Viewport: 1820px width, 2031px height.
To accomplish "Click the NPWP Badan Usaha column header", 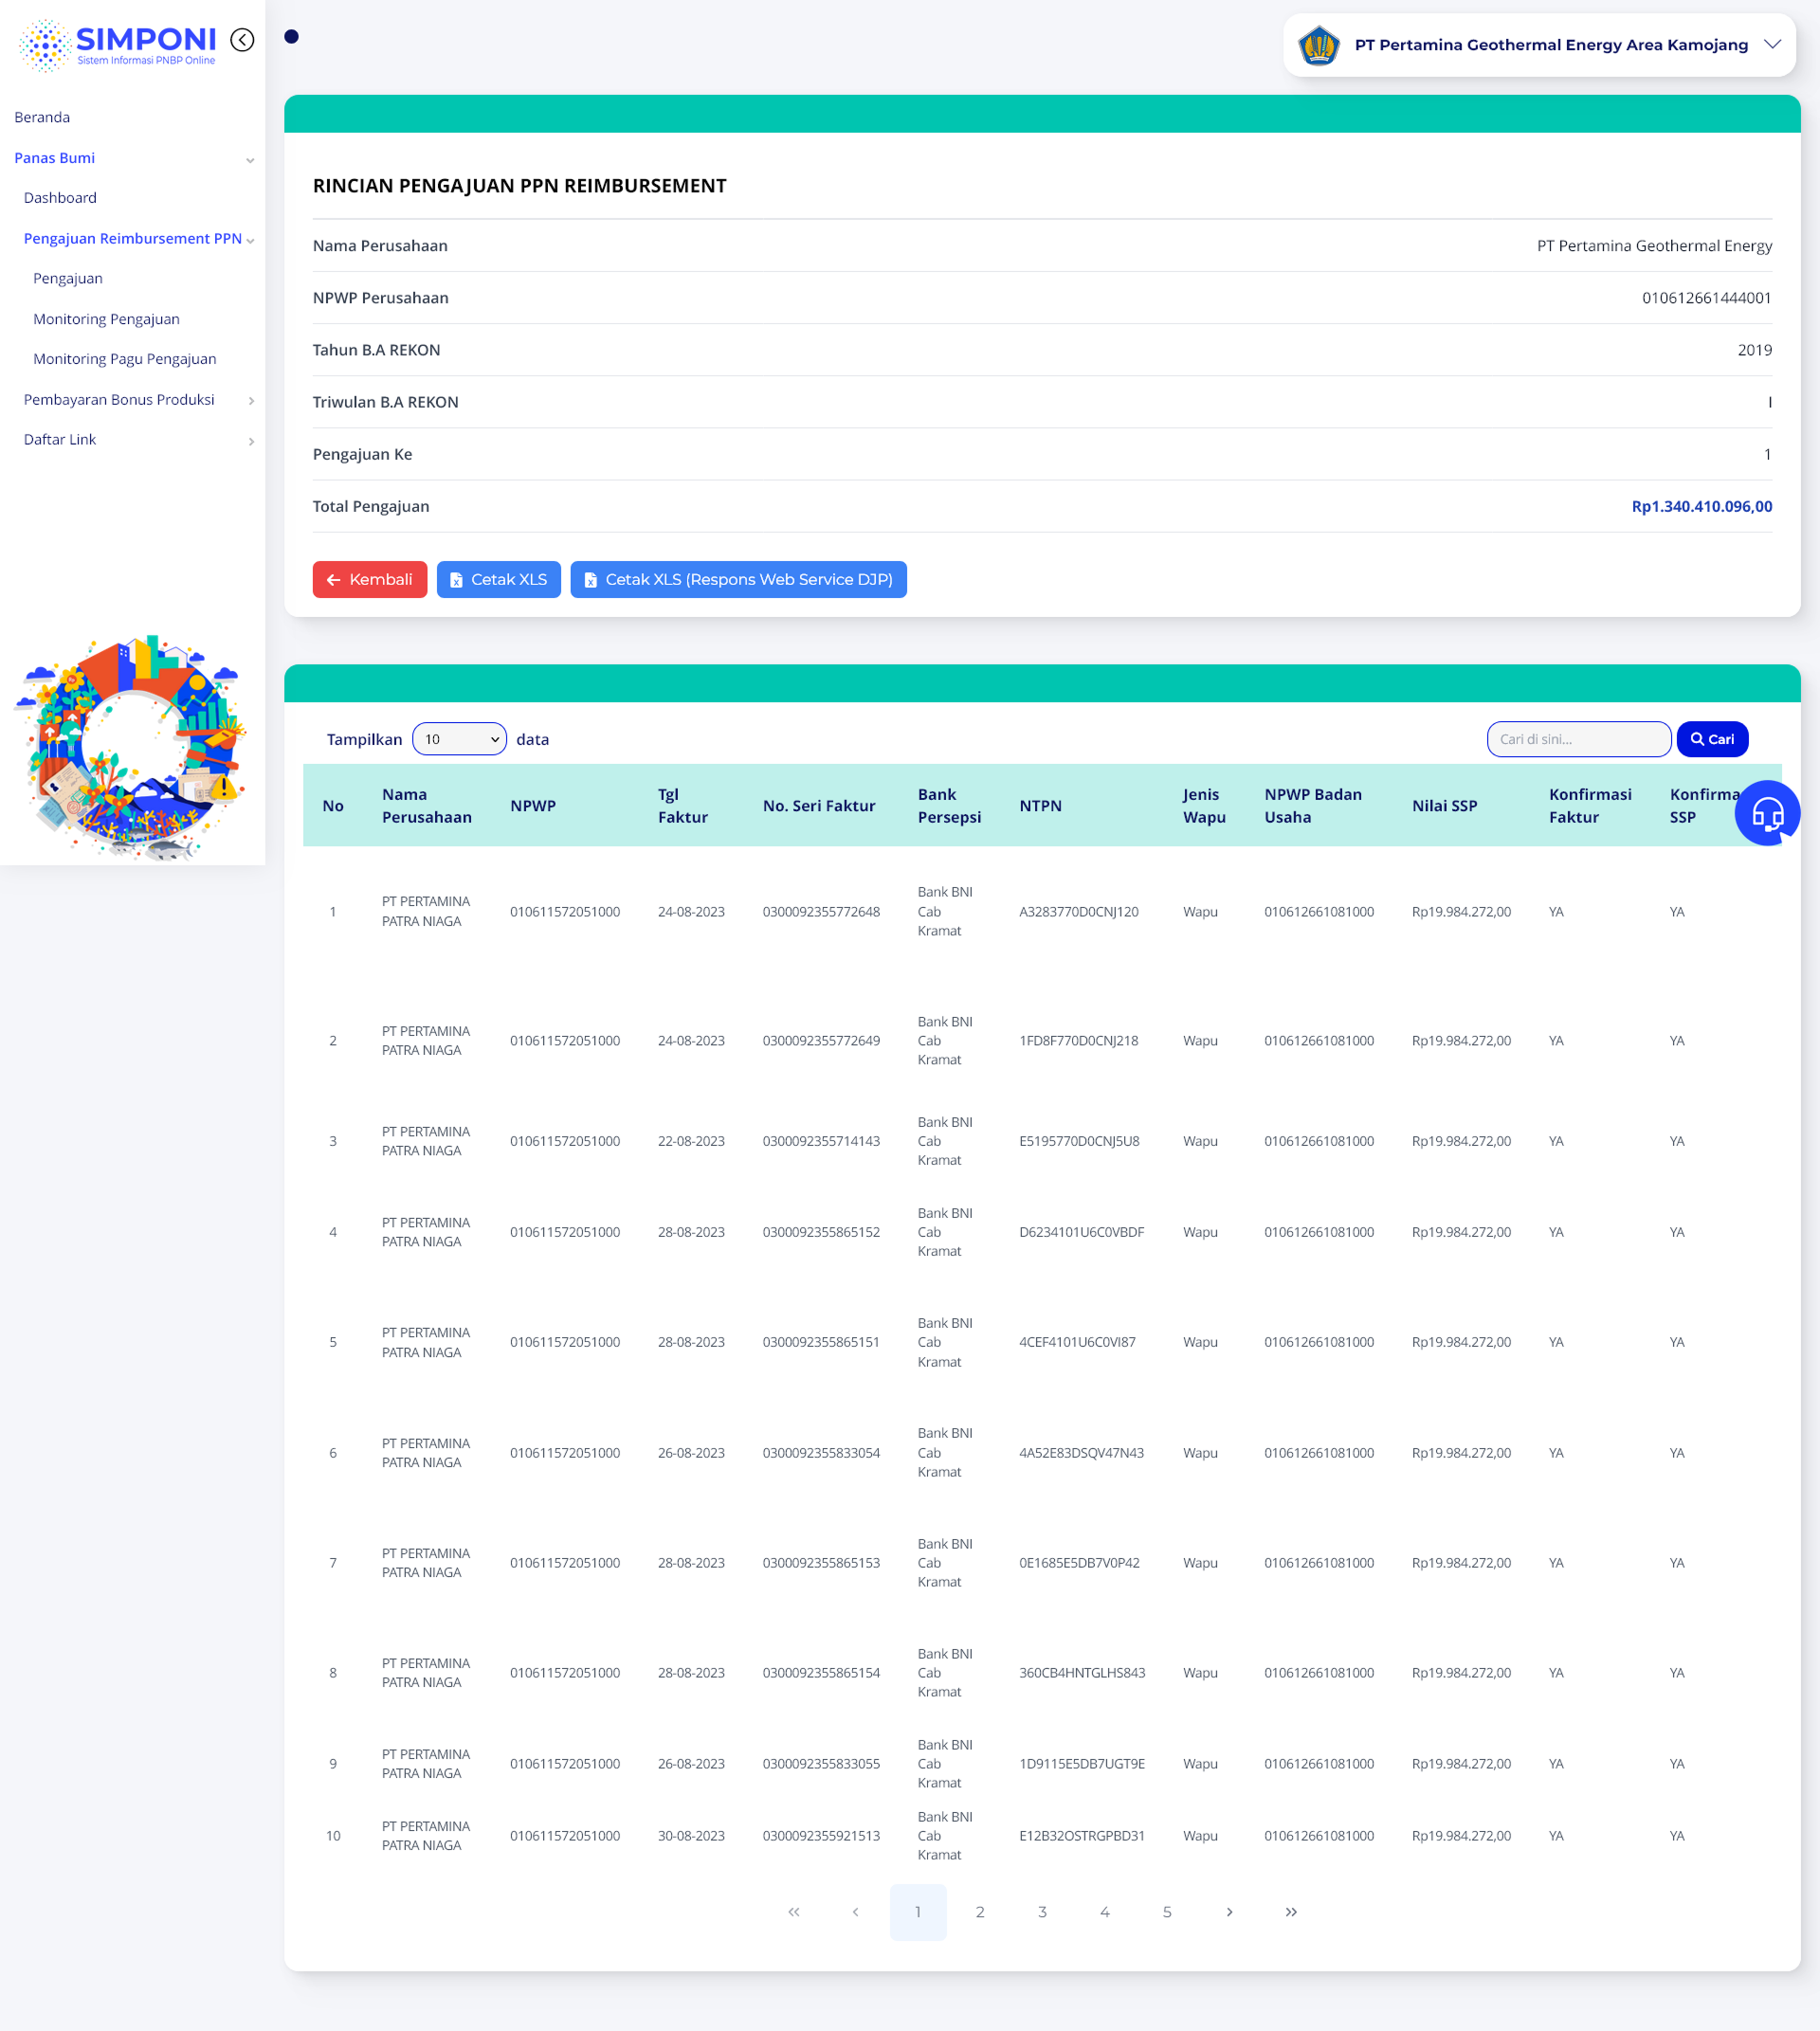I will pyautogui.click(x=1313, y=806).
